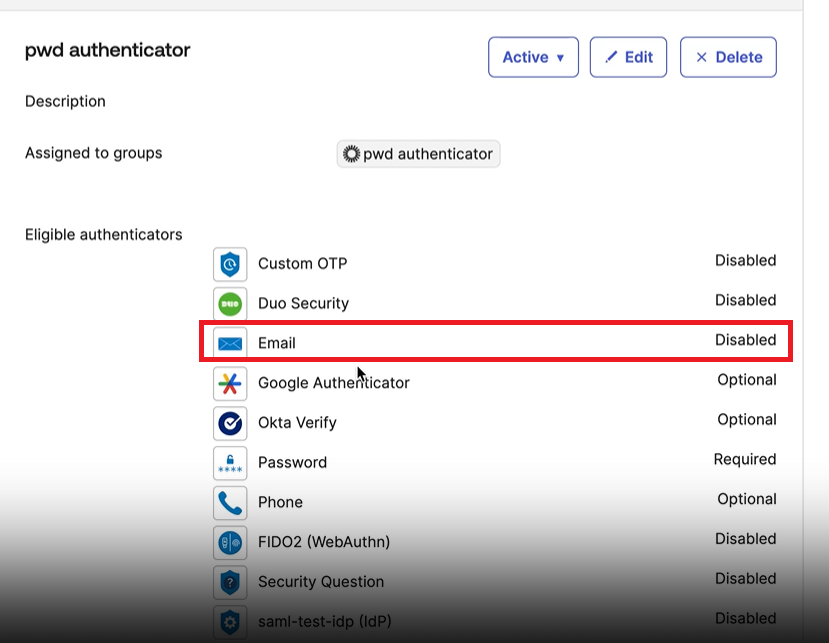Click the gear icon on pwd authenticator group chip
Screen dimensions: 829x643
click(351, 154)
